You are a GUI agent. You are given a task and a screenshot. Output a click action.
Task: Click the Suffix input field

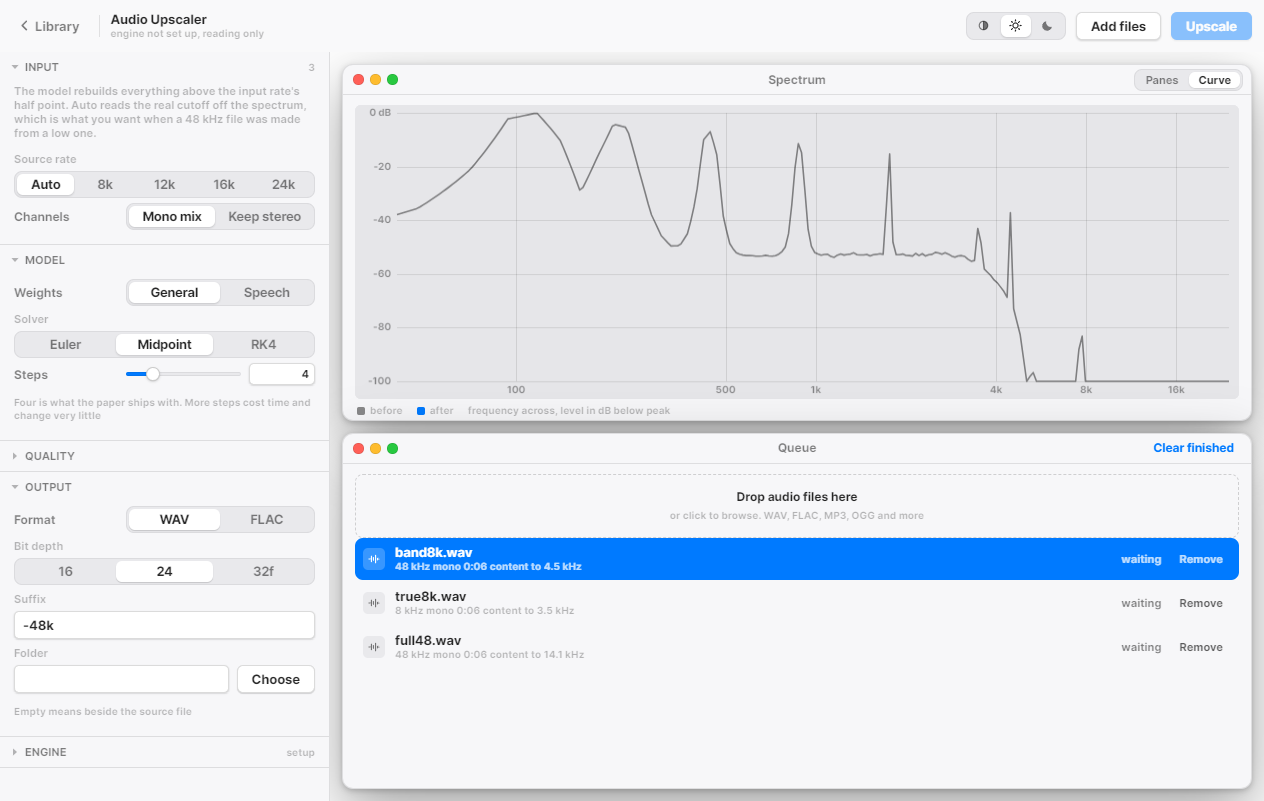pos(164,625)
